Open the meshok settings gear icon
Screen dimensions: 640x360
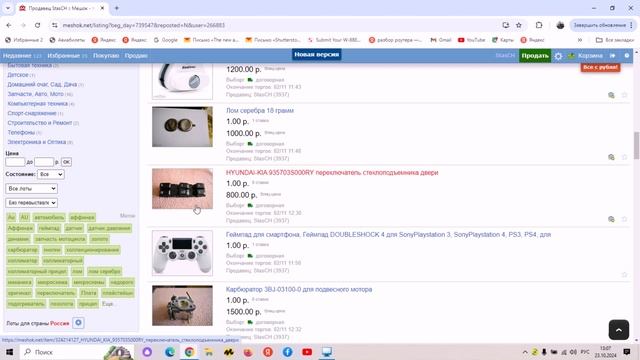(558, 56)
